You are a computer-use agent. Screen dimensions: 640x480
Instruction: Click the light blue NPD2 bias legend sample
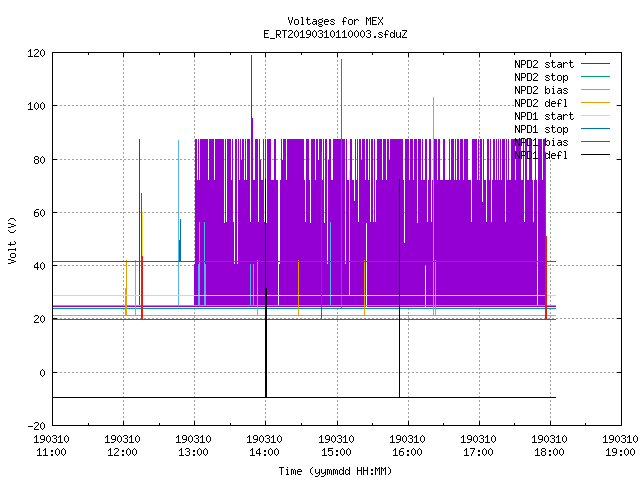coord(595,89)
